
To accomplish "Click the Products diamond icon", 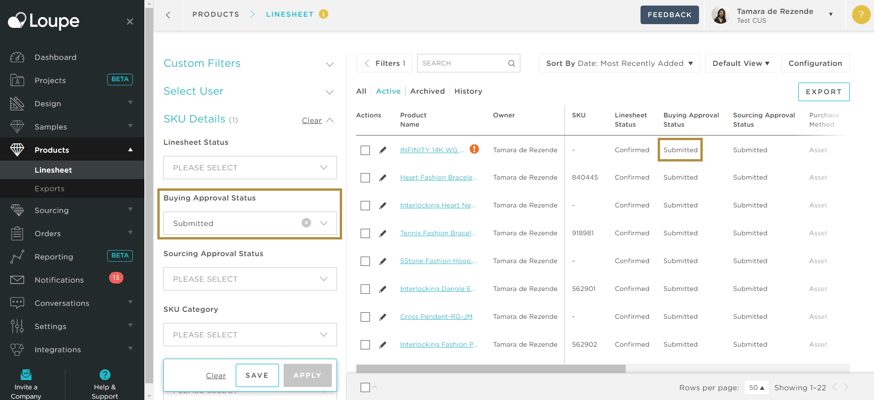I will 17,150.
